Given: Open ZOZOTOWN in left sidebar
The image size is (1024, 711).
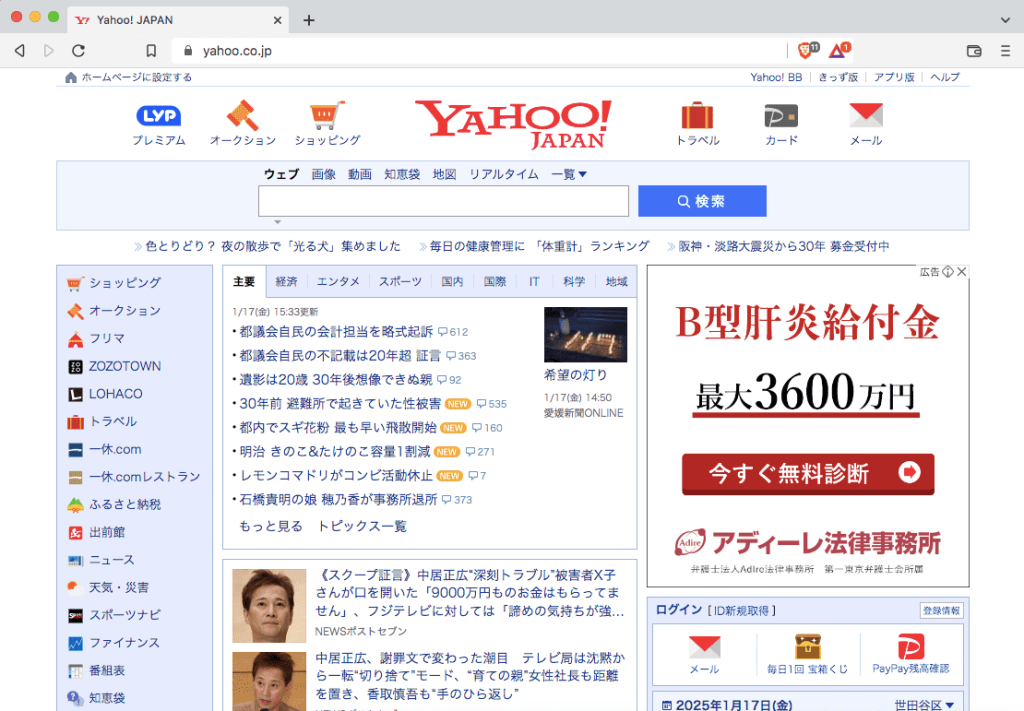Looking at the screenshot, I should point(114,366).
